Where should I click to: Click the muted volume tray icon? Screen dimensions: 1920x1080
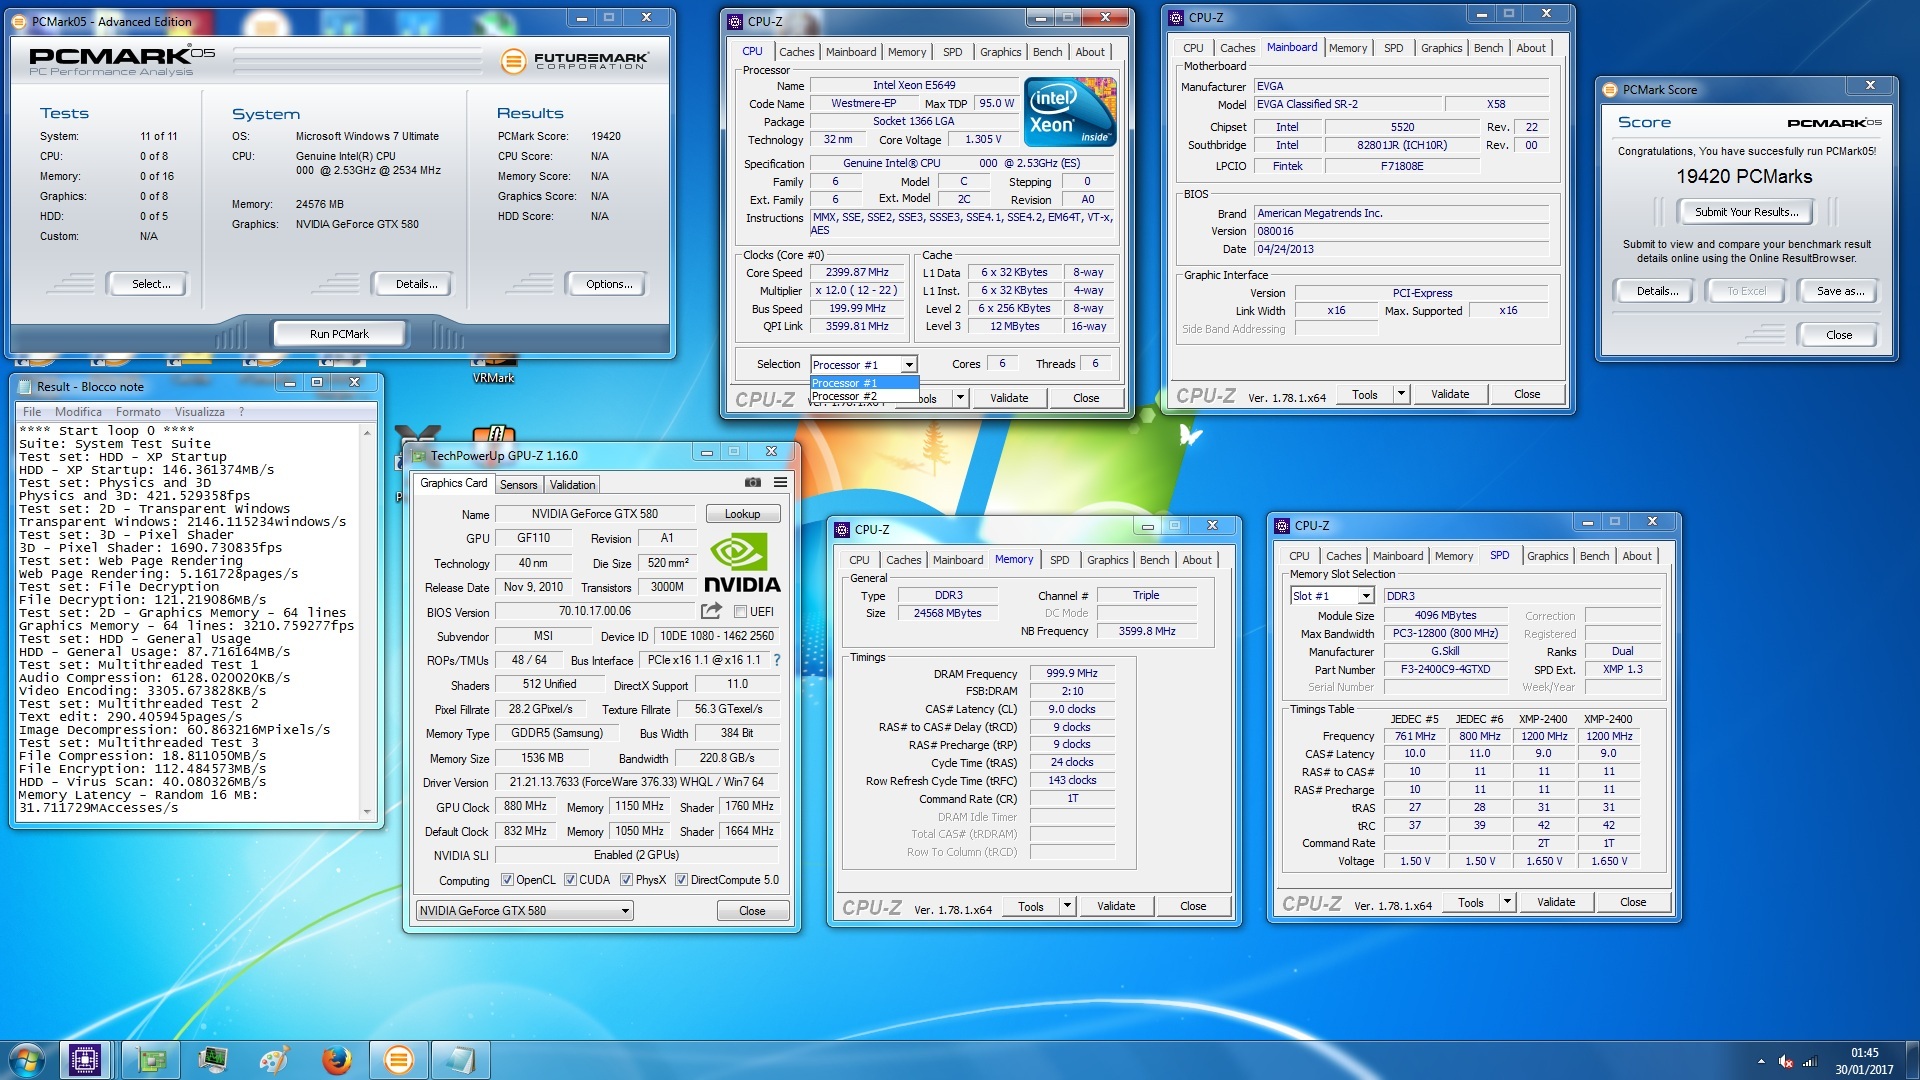coord(1786,1061)
